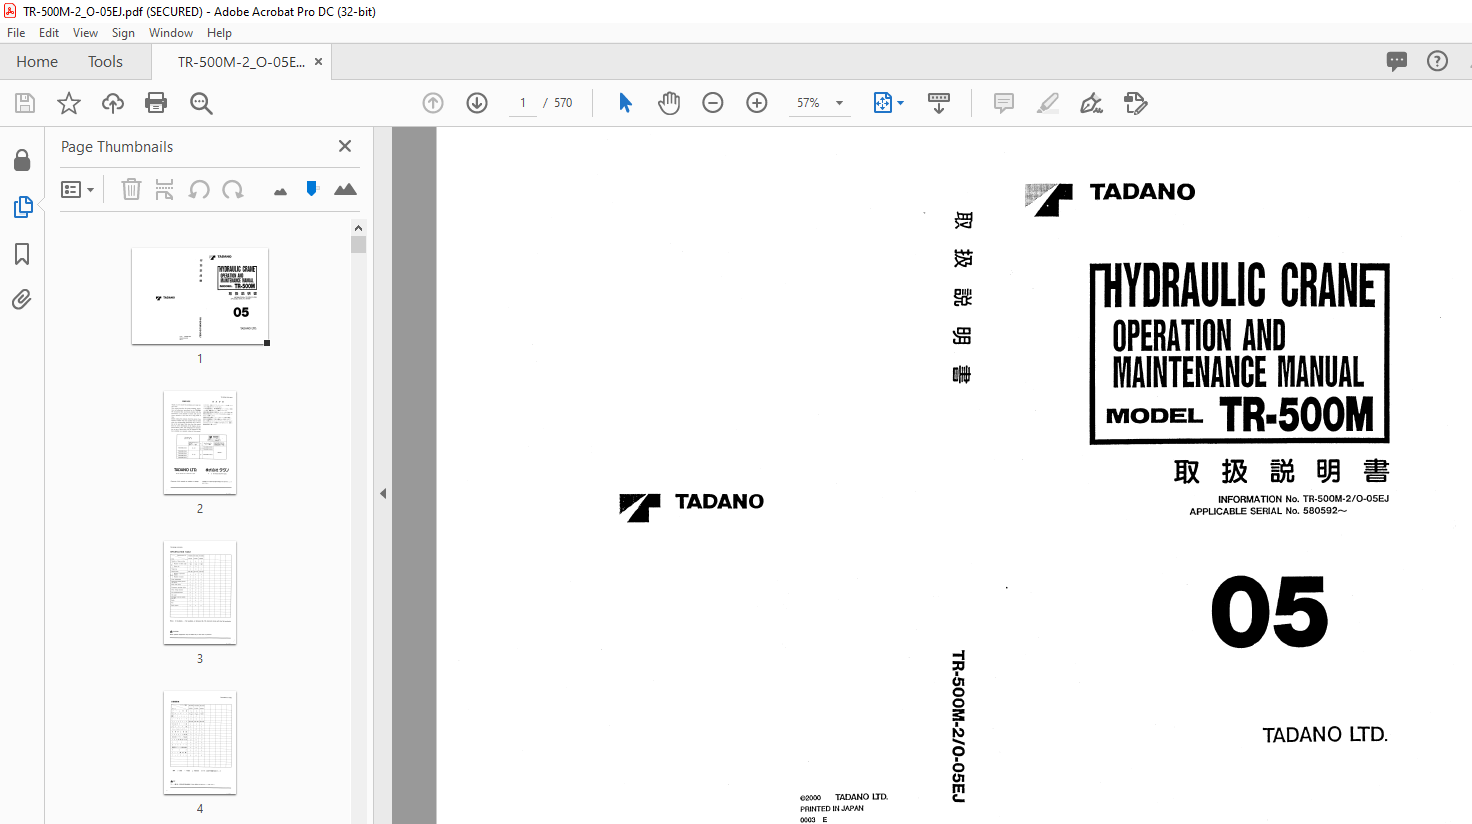Image resolution: width=1472 pixels, height=824 pixels.
Task: Switch to the Home tab
Action: [37, 61]
